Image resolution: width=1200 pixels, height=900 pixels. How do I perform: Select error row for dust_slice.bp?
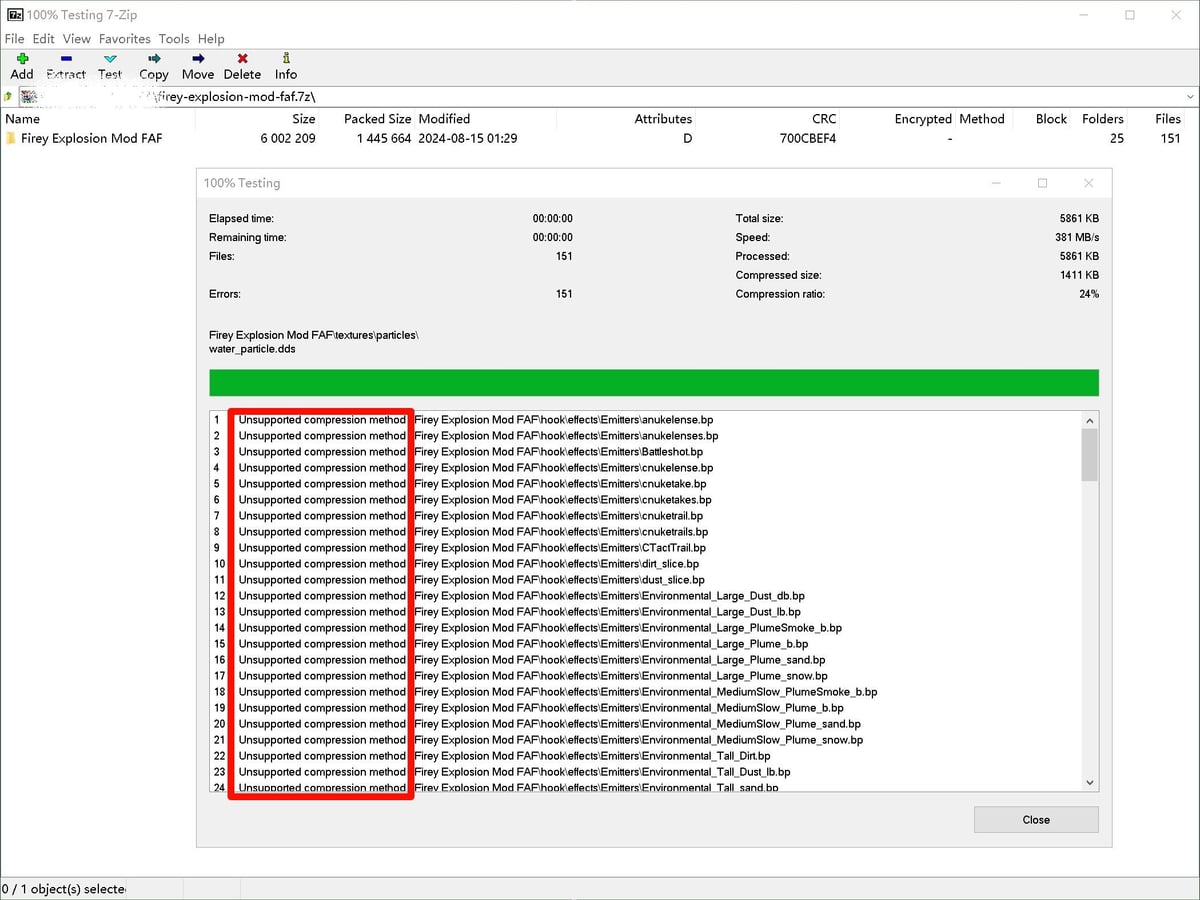click(645, 580)
